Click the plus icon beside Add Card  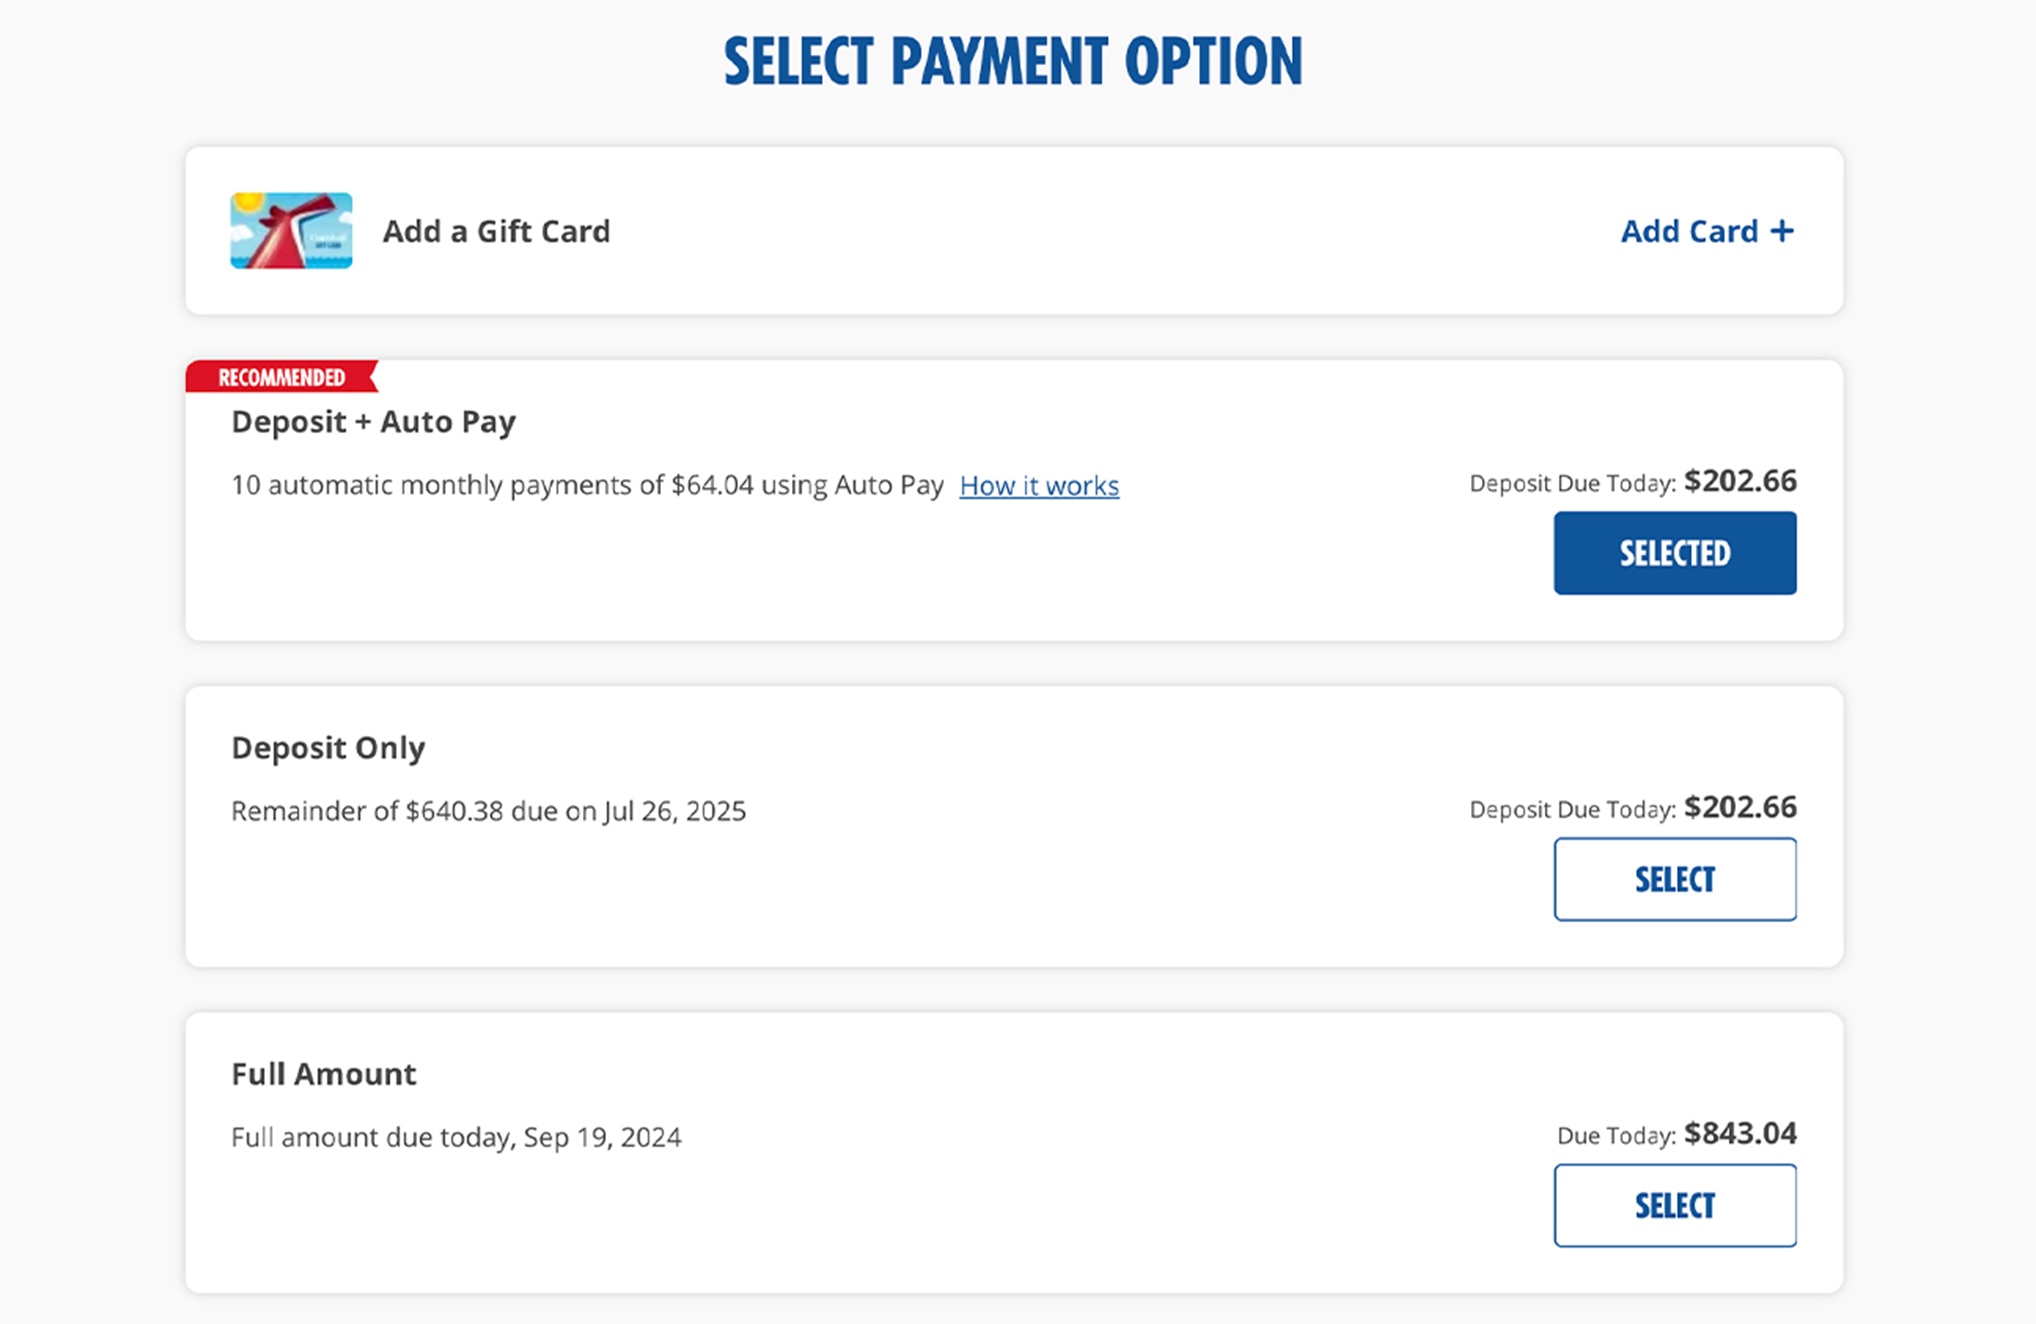click(1782, 231)
